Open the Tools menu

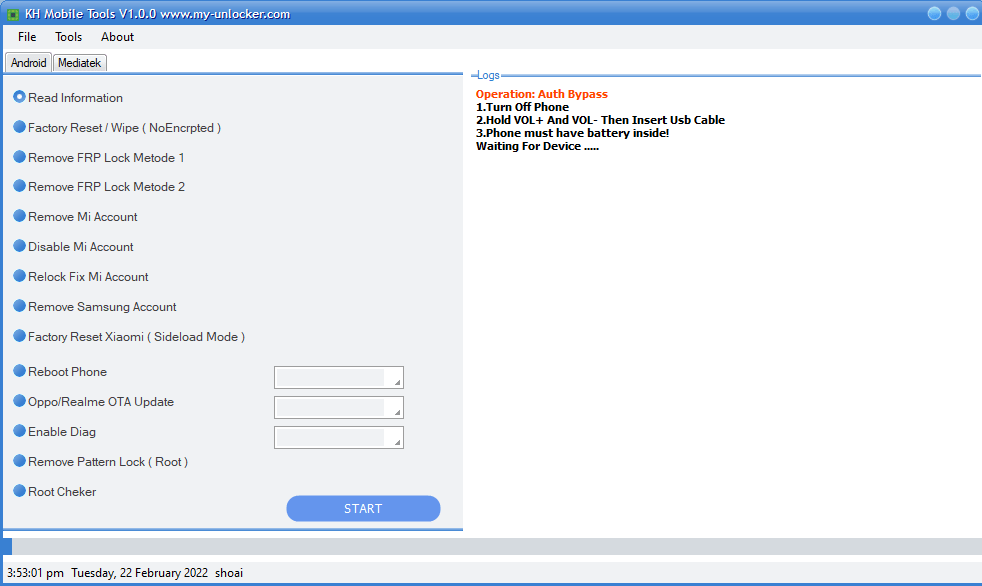[x=68, y=37]
